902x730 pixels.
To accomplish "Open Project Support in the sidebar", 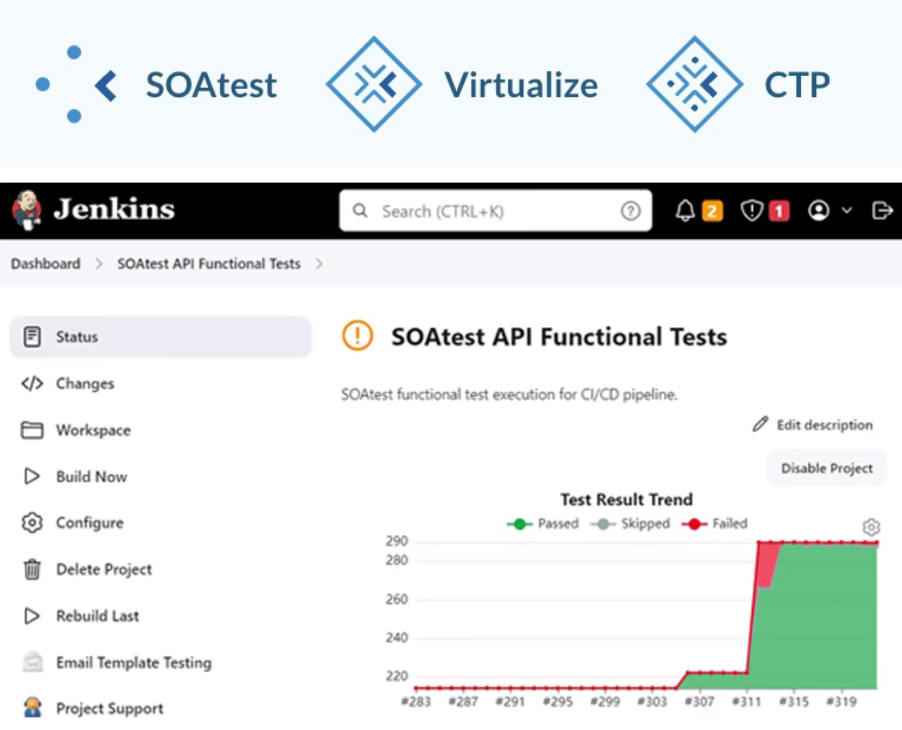I will coord(110,708).
